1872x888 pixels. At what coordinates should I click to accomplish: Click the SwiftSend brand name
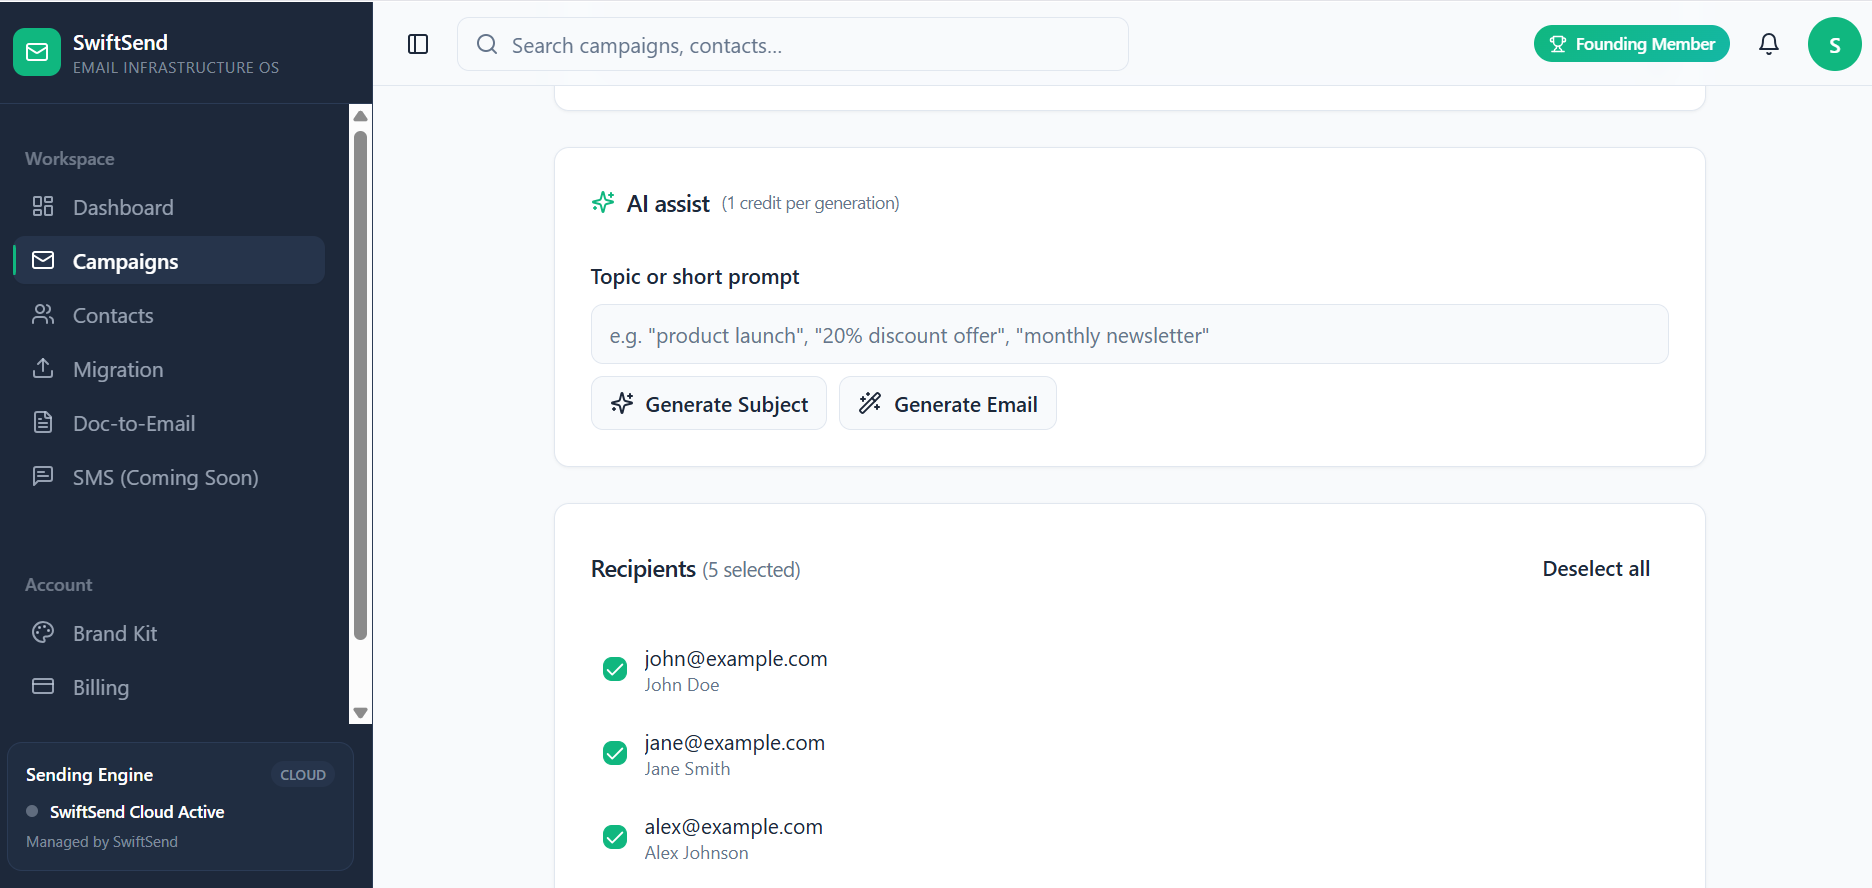pos(120,42)
